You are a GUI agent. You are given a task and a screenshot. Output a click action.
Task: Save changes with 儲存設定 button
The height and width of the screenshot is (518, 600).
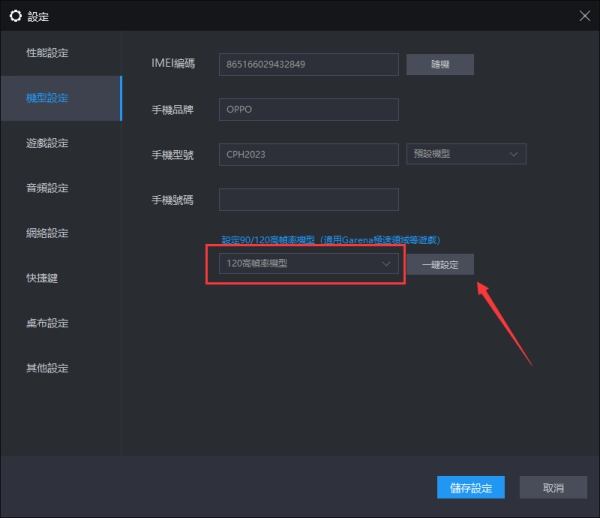(x=471, y=488)
